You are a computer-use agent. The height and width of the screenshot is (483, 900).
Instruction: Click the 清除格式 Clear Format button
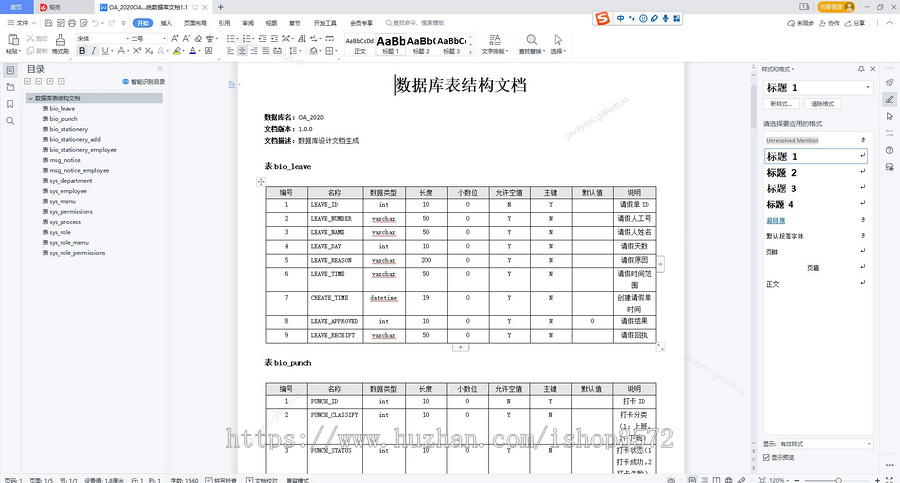coord(823,104)
